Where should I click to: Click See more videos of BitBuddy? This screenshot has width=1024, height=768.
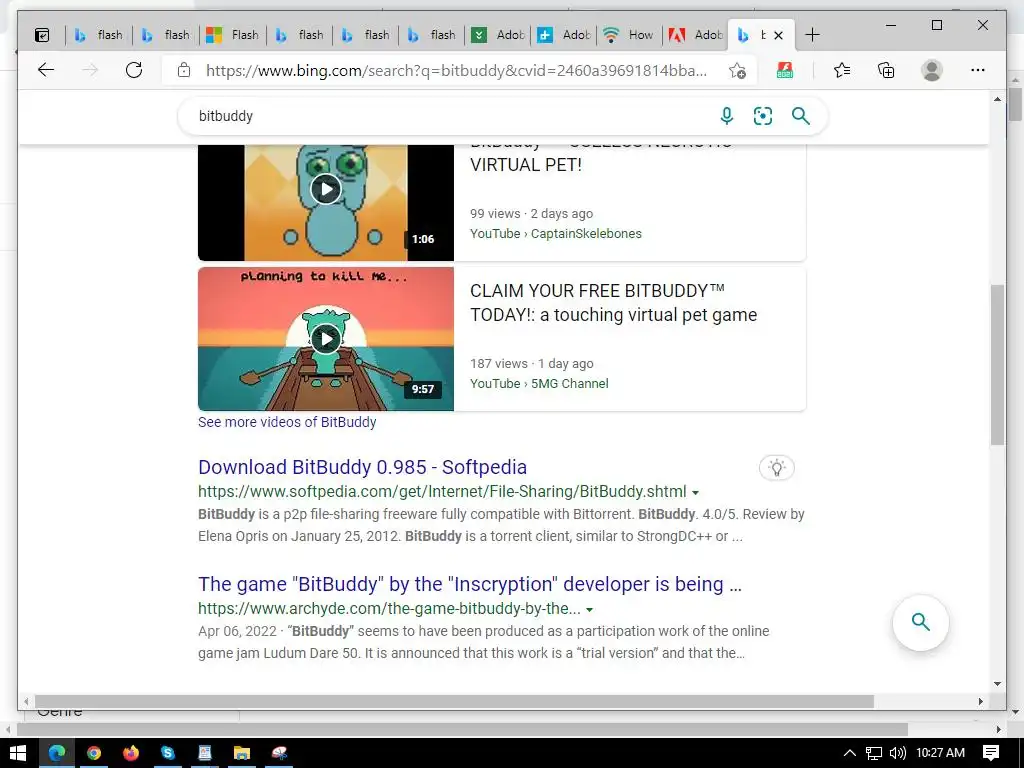pyautogui.click(x=287, y=422)
